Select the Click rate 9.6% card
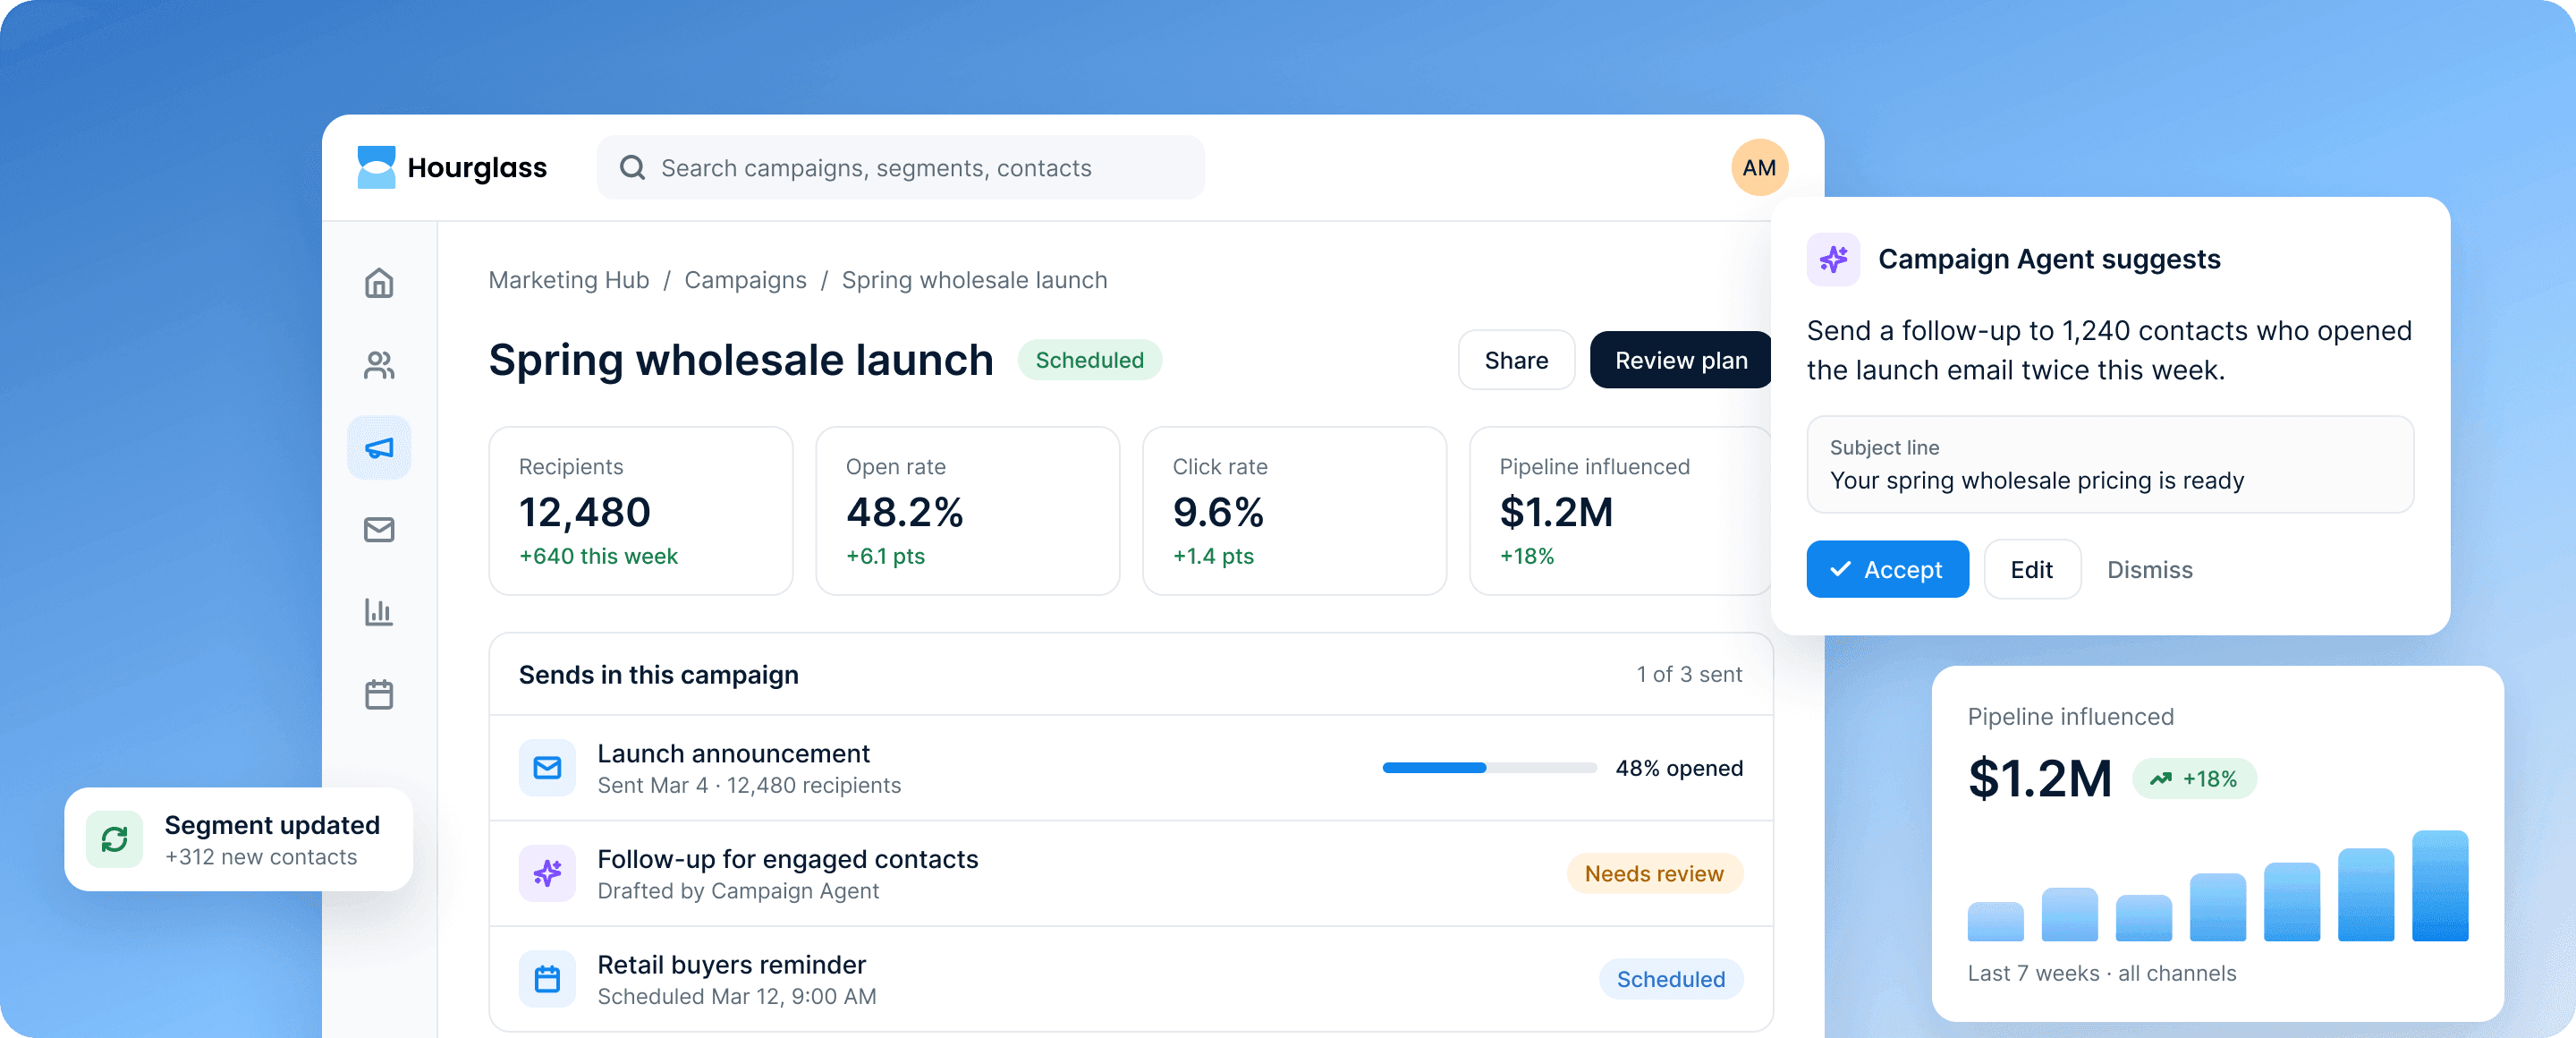 1294,511
